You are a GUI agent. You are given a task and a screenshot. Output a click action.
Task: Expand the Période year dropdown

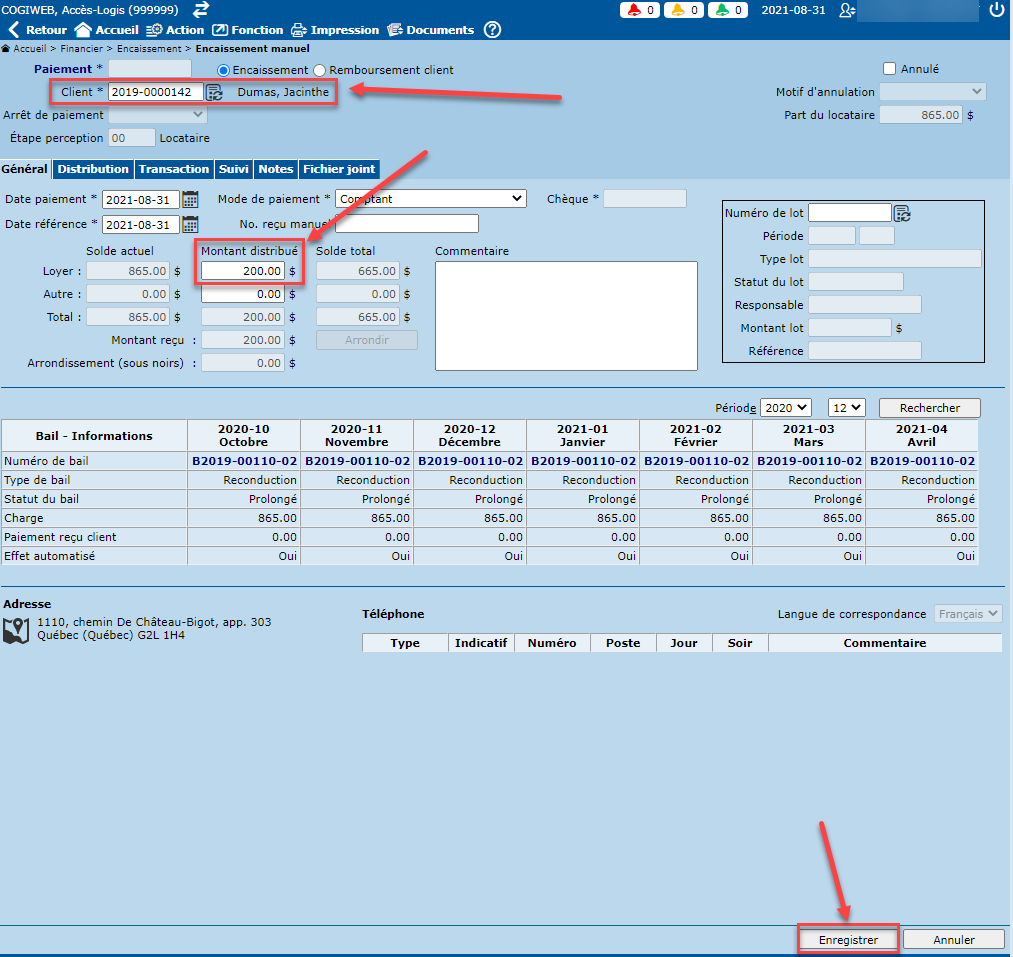785,408
